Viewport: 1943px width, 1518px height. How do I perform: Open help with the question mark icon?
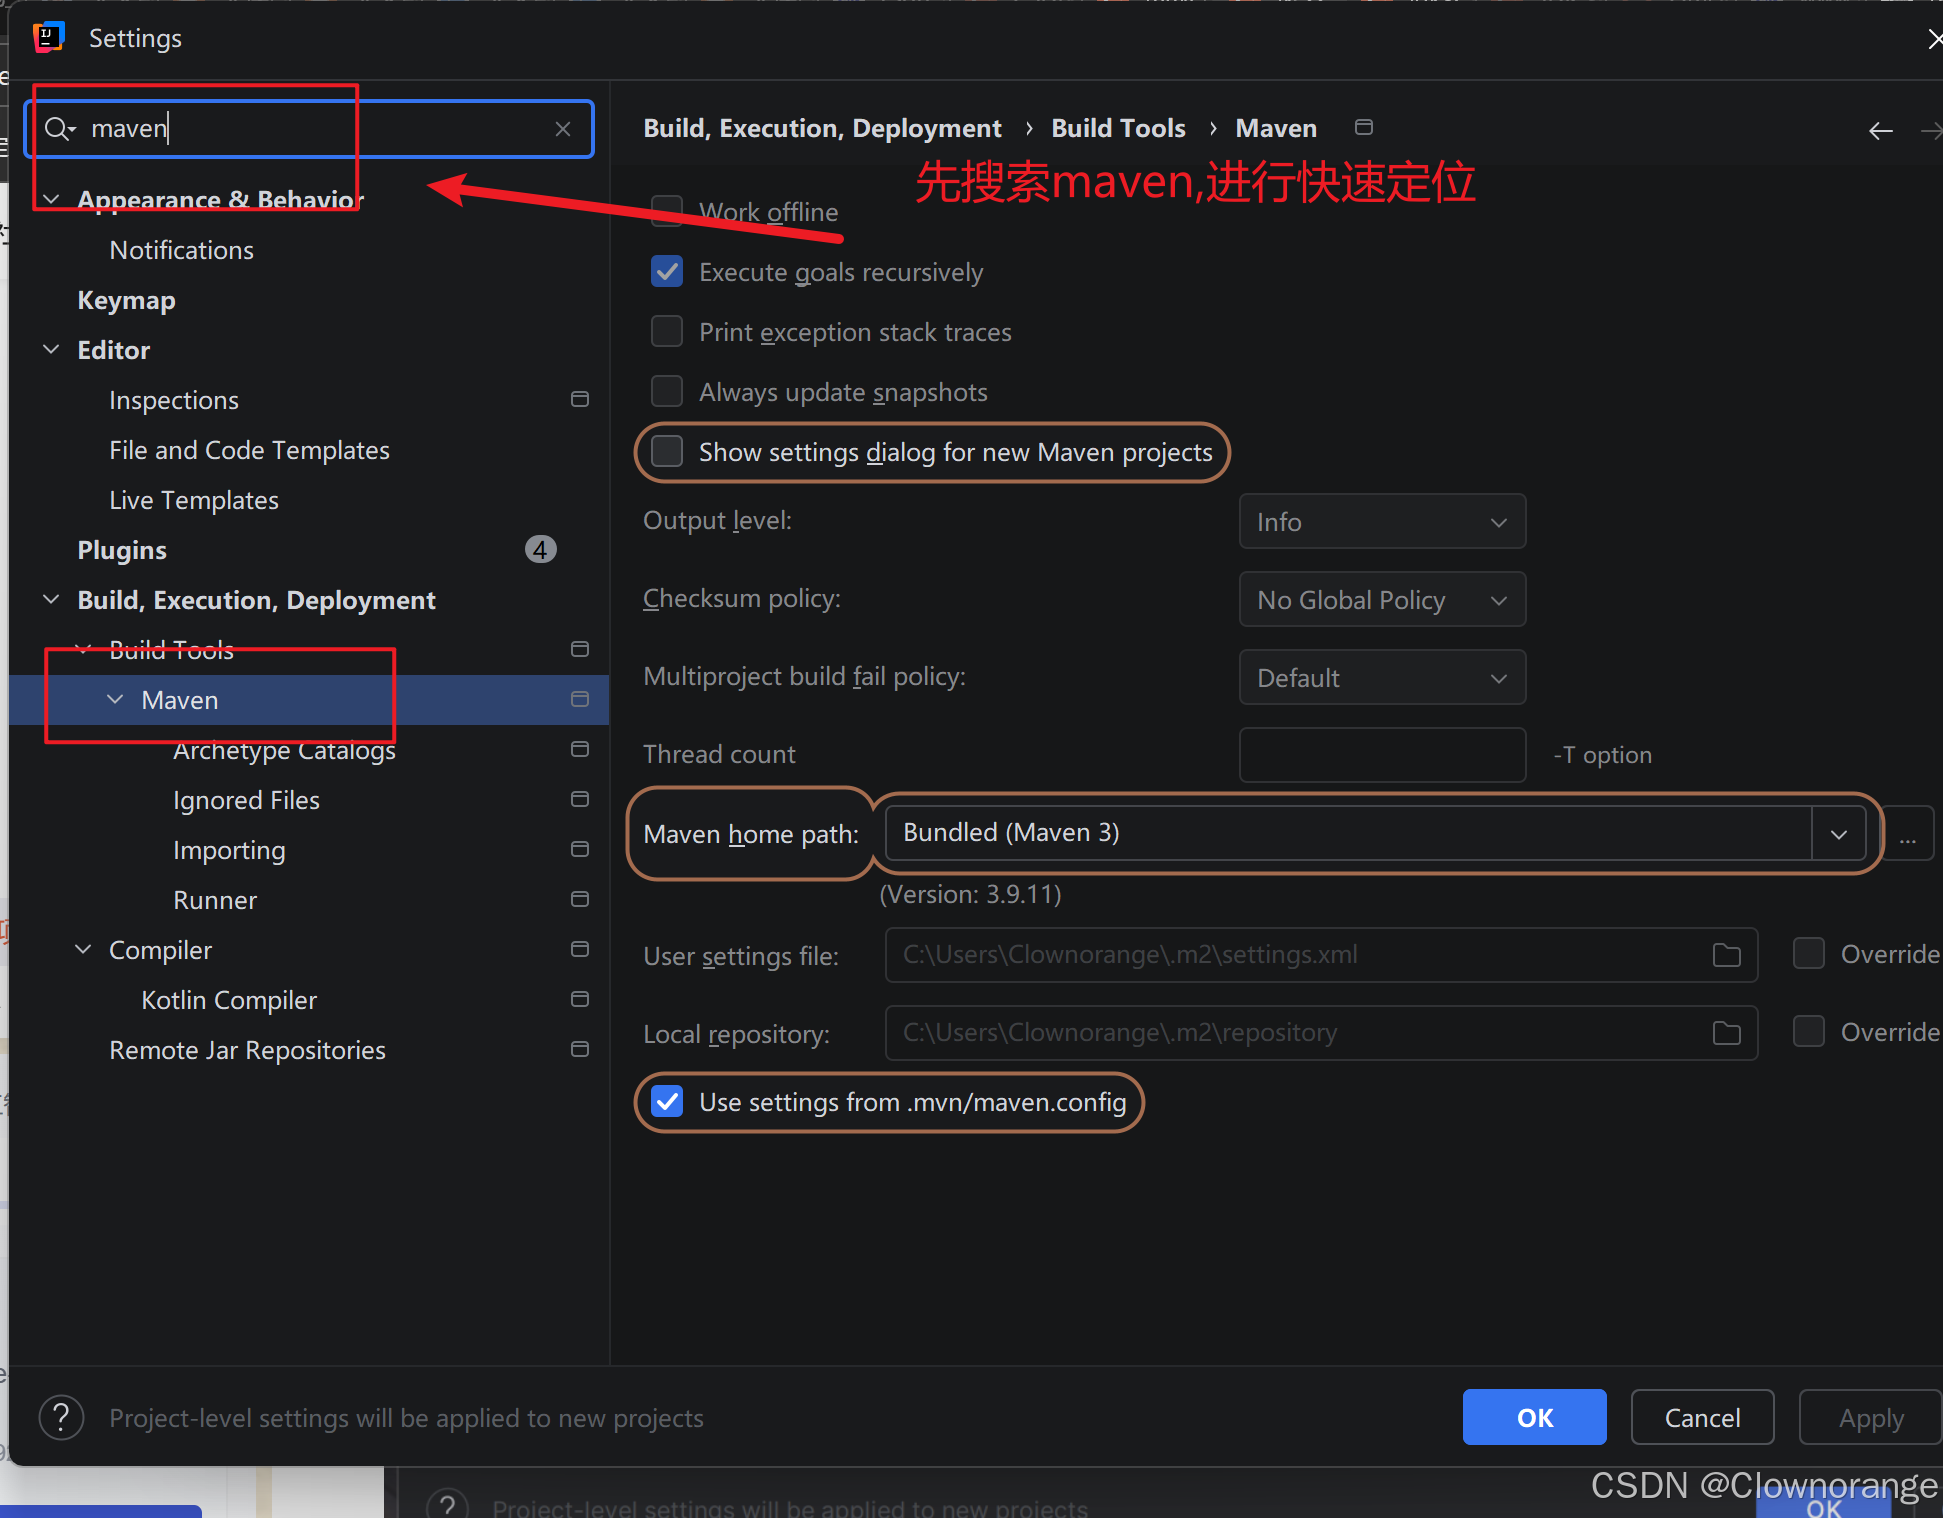pos(61,1417)
